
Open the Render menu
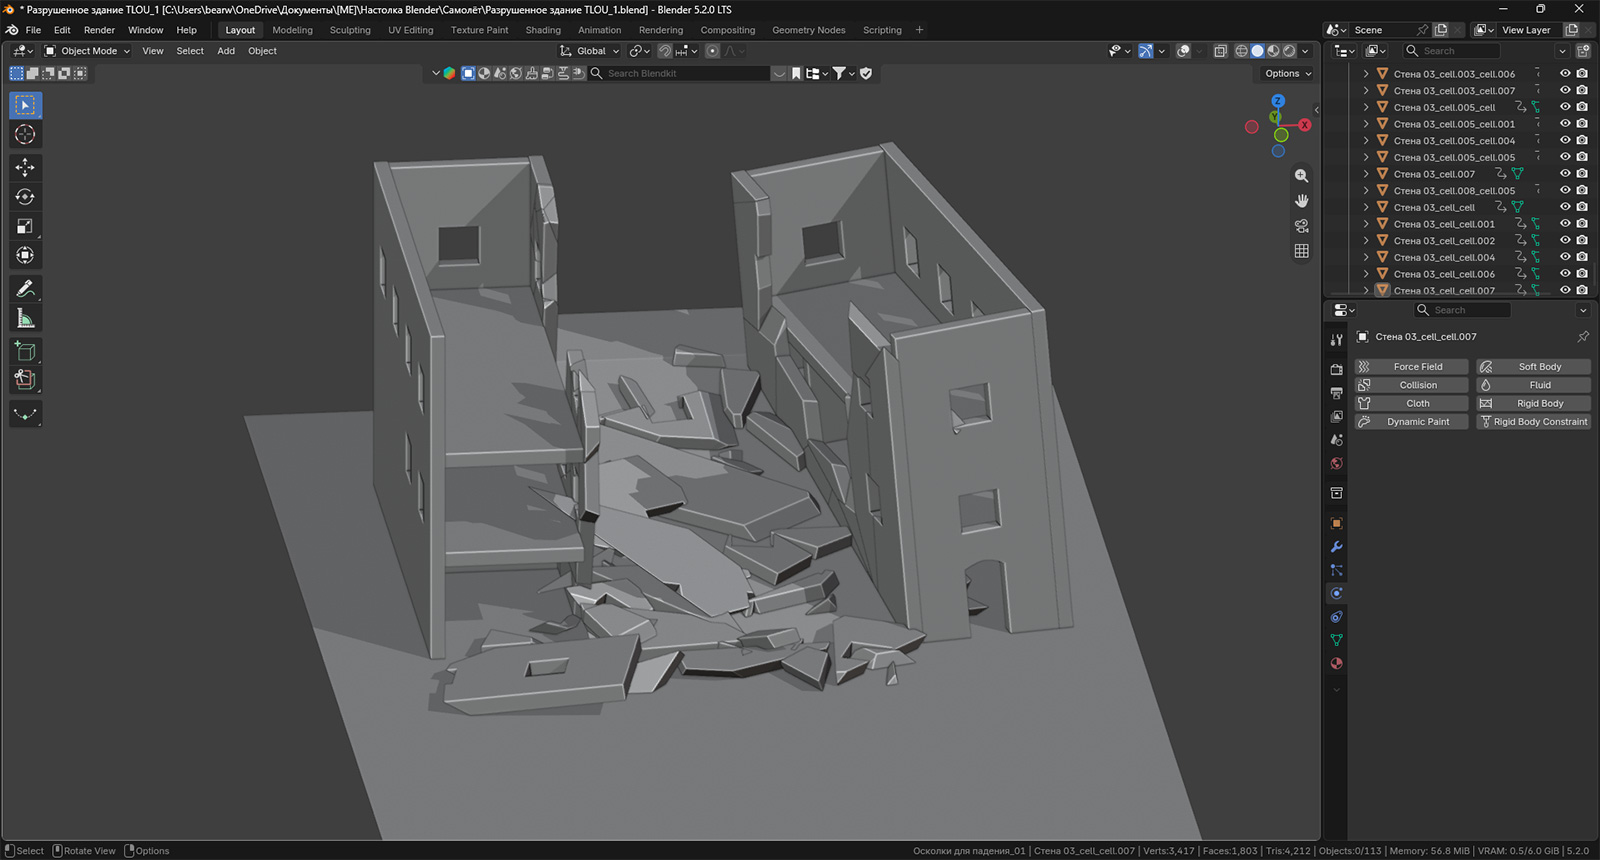[x=99, y=30]
